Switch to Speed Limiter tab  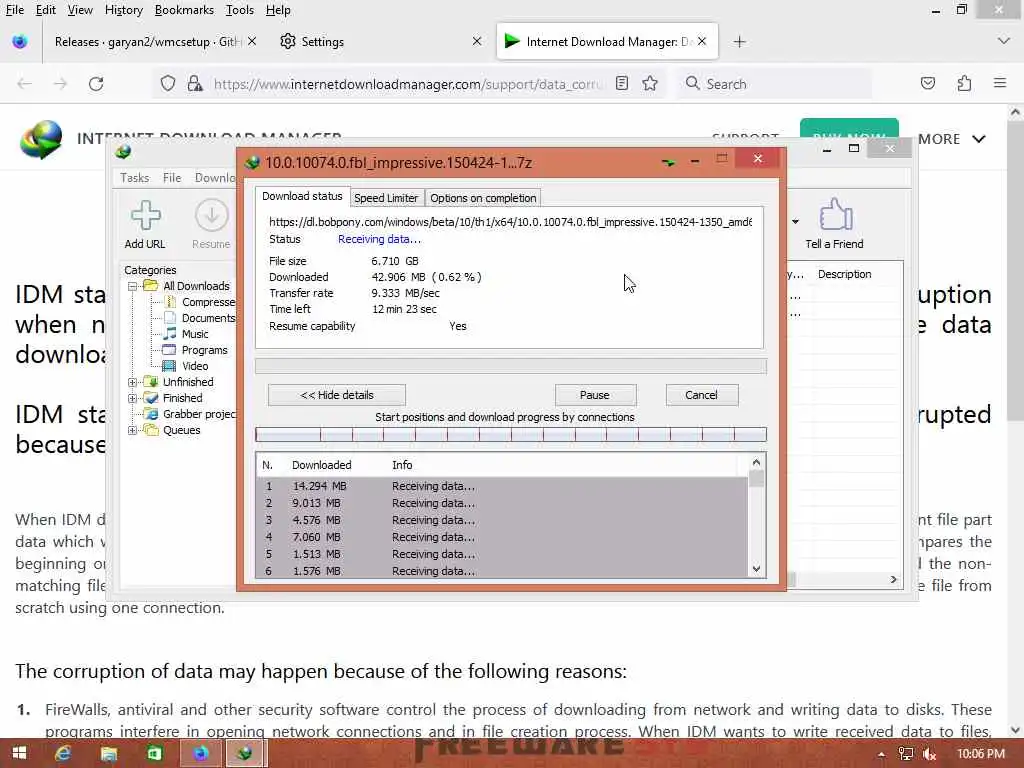coord(386,198)
